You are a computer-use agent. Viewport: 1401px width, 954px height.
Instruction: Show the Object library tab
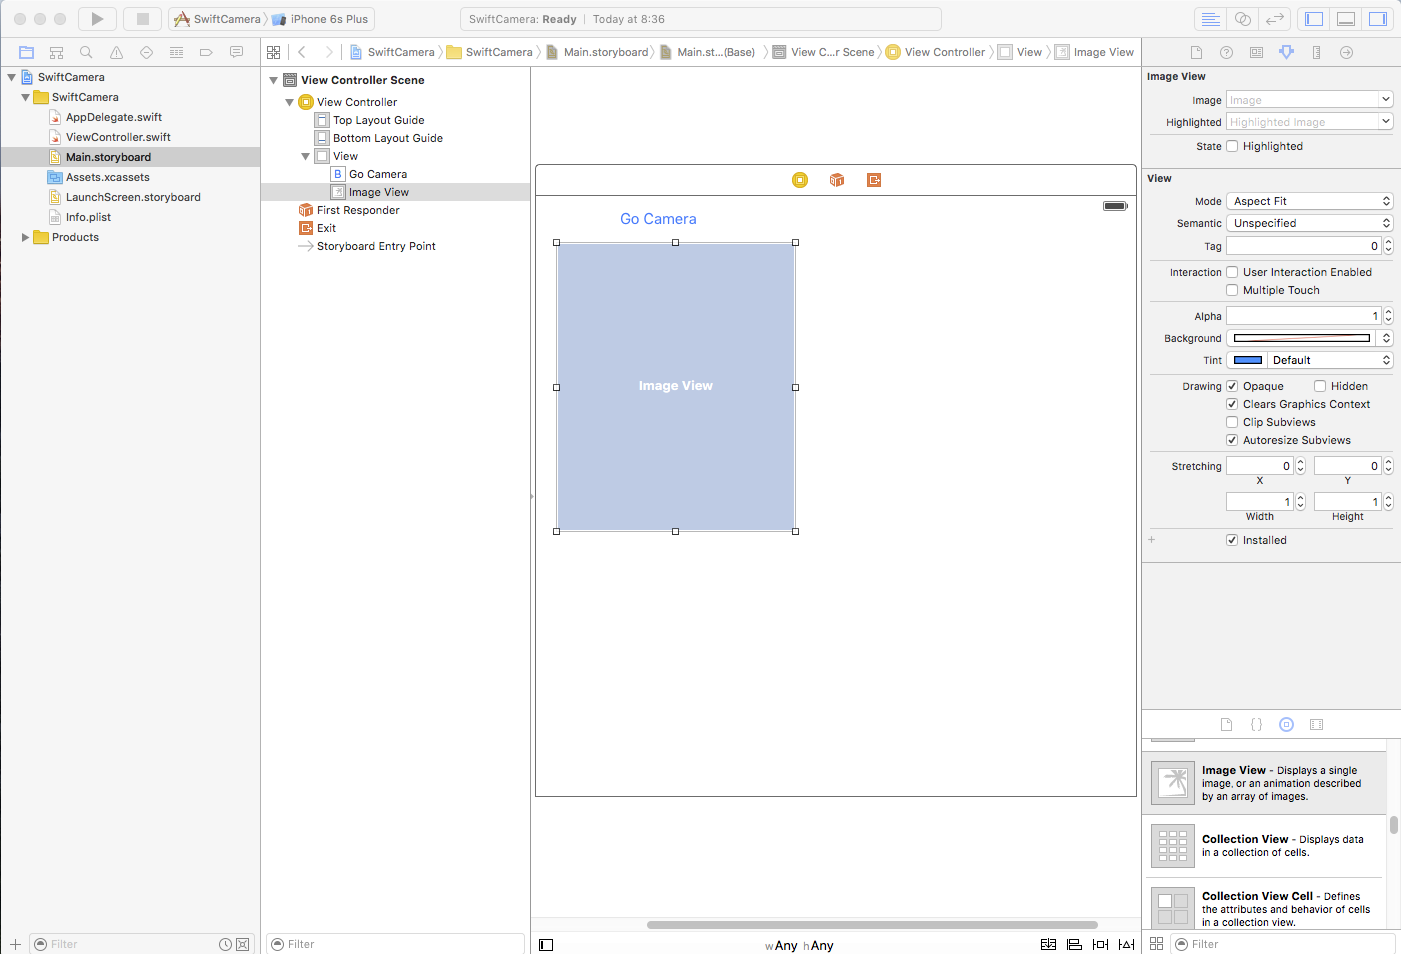pos(1286,725)
